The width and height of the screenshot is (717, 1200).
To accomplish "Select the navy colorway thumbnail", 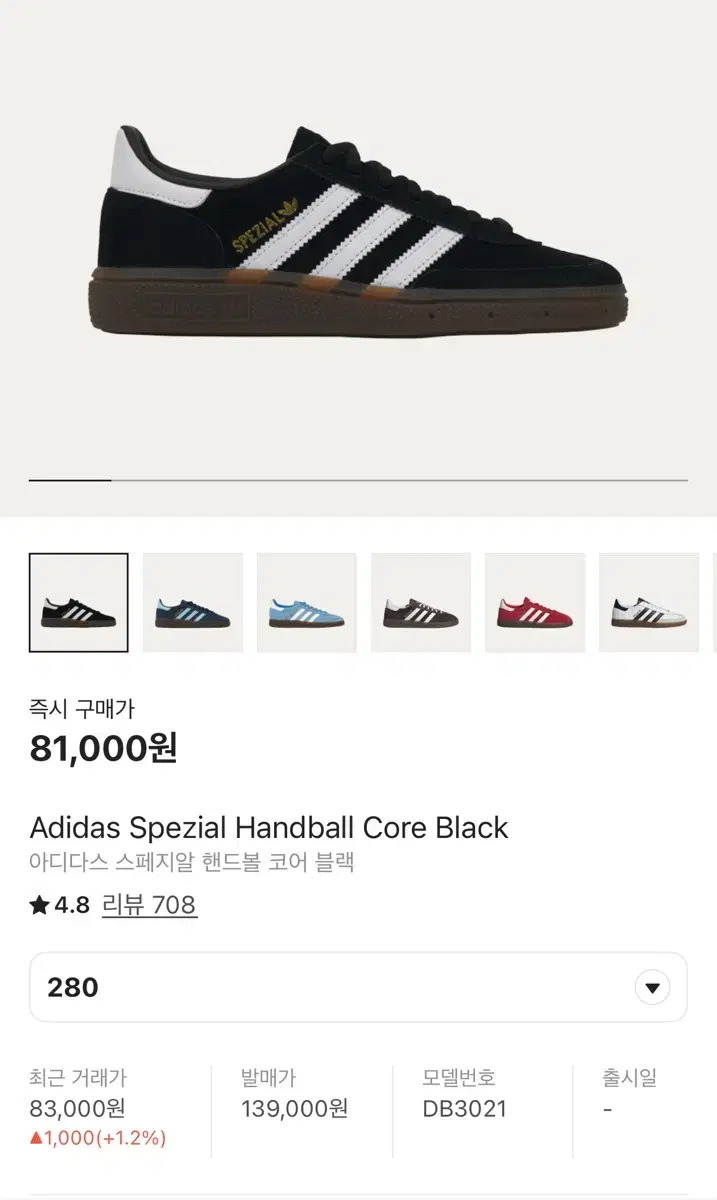I will (192, 602).
